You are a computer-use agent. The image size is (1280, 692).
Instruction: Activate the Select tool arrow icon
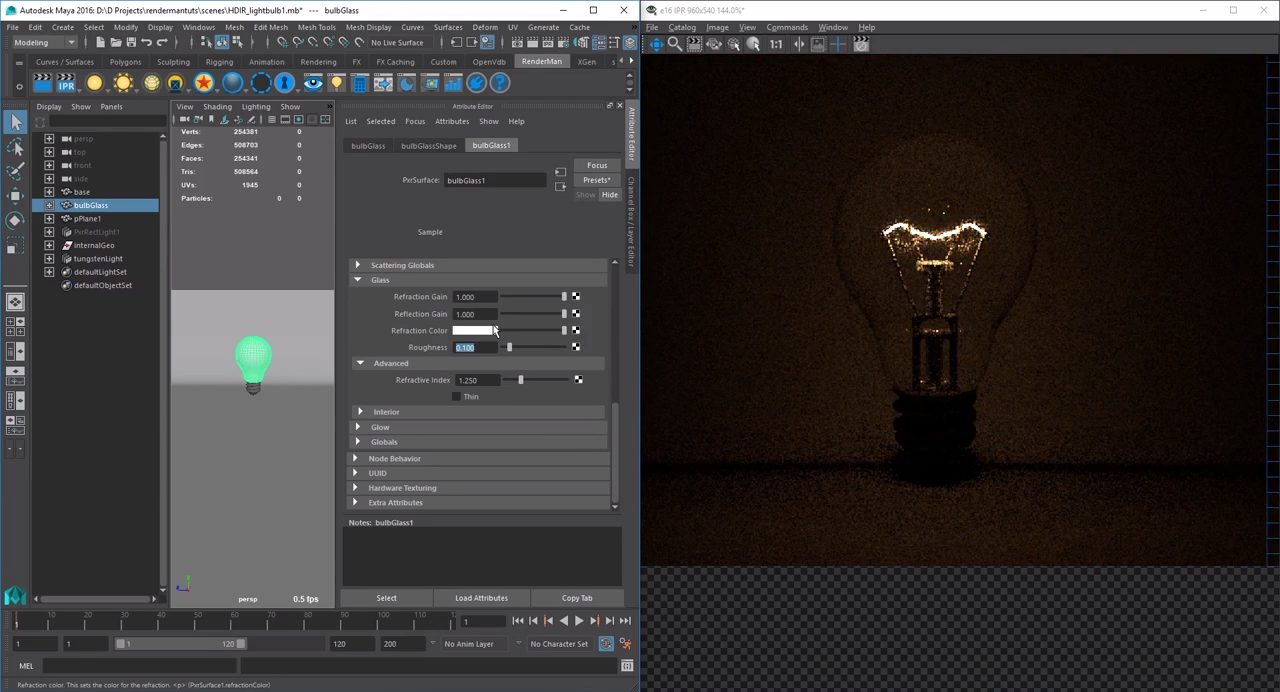[16, 122]
